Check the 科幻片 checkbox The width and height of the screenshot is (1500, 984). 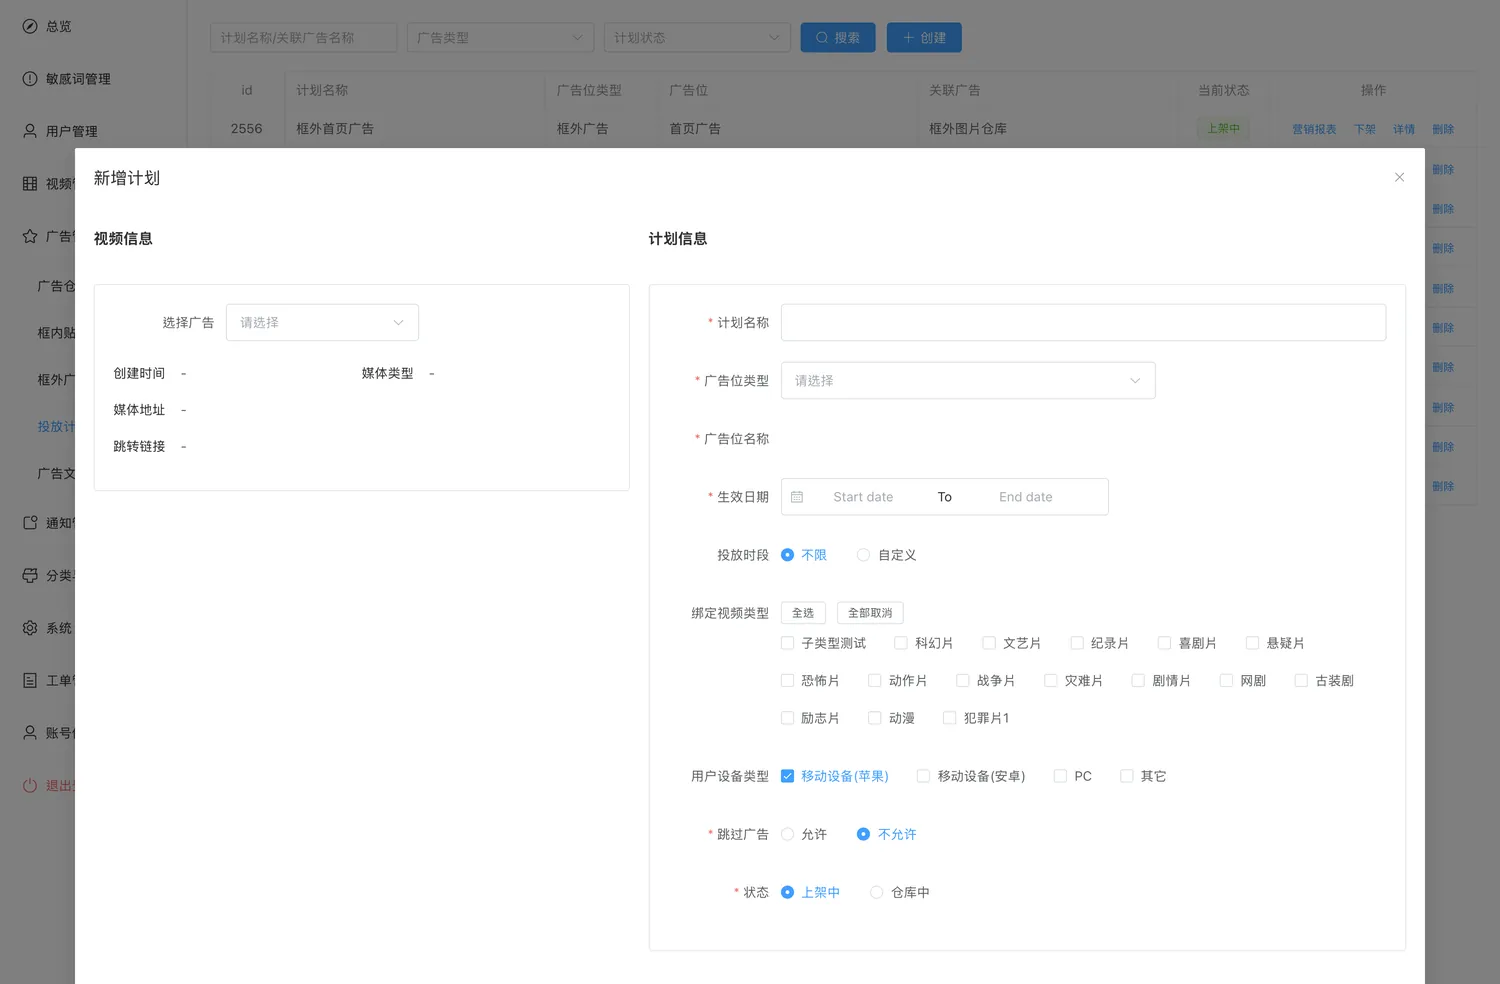pos(901,643)
